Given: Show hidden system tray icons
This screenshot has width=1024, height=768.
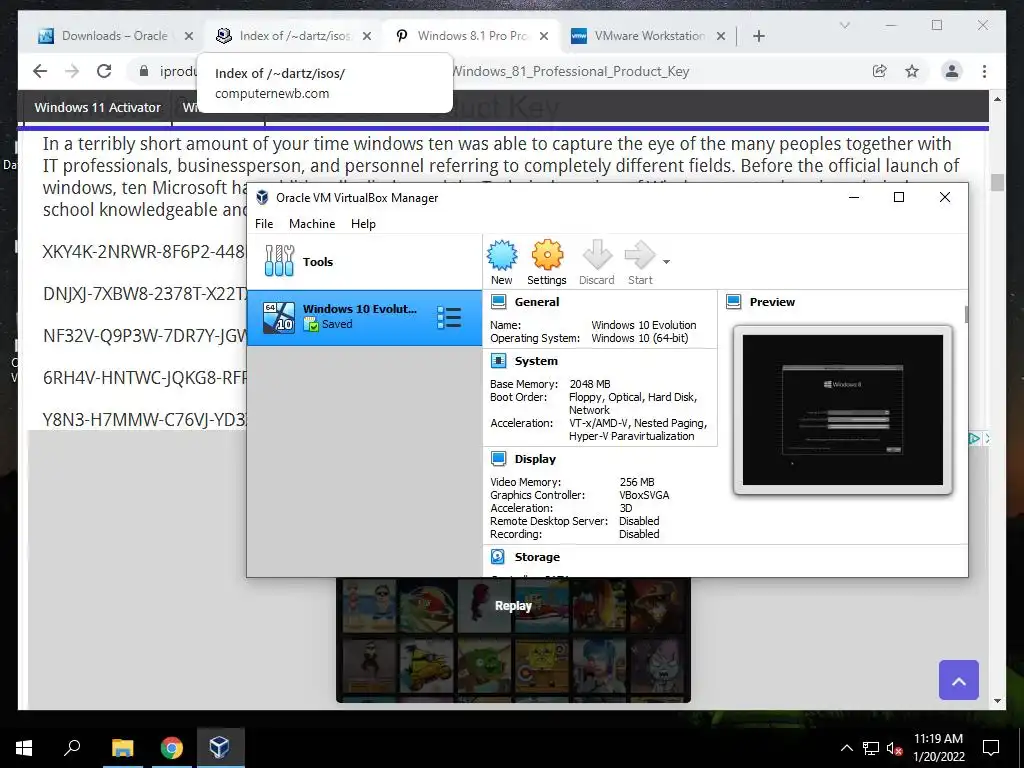Looking at the screenshot, I should (x=846, y=748).
